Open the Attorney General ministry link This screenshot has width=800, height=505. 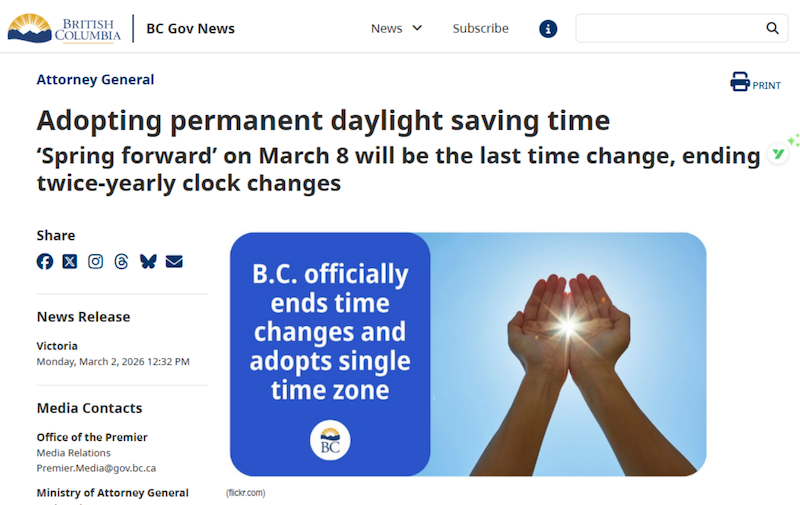click(x=95, y=80)
